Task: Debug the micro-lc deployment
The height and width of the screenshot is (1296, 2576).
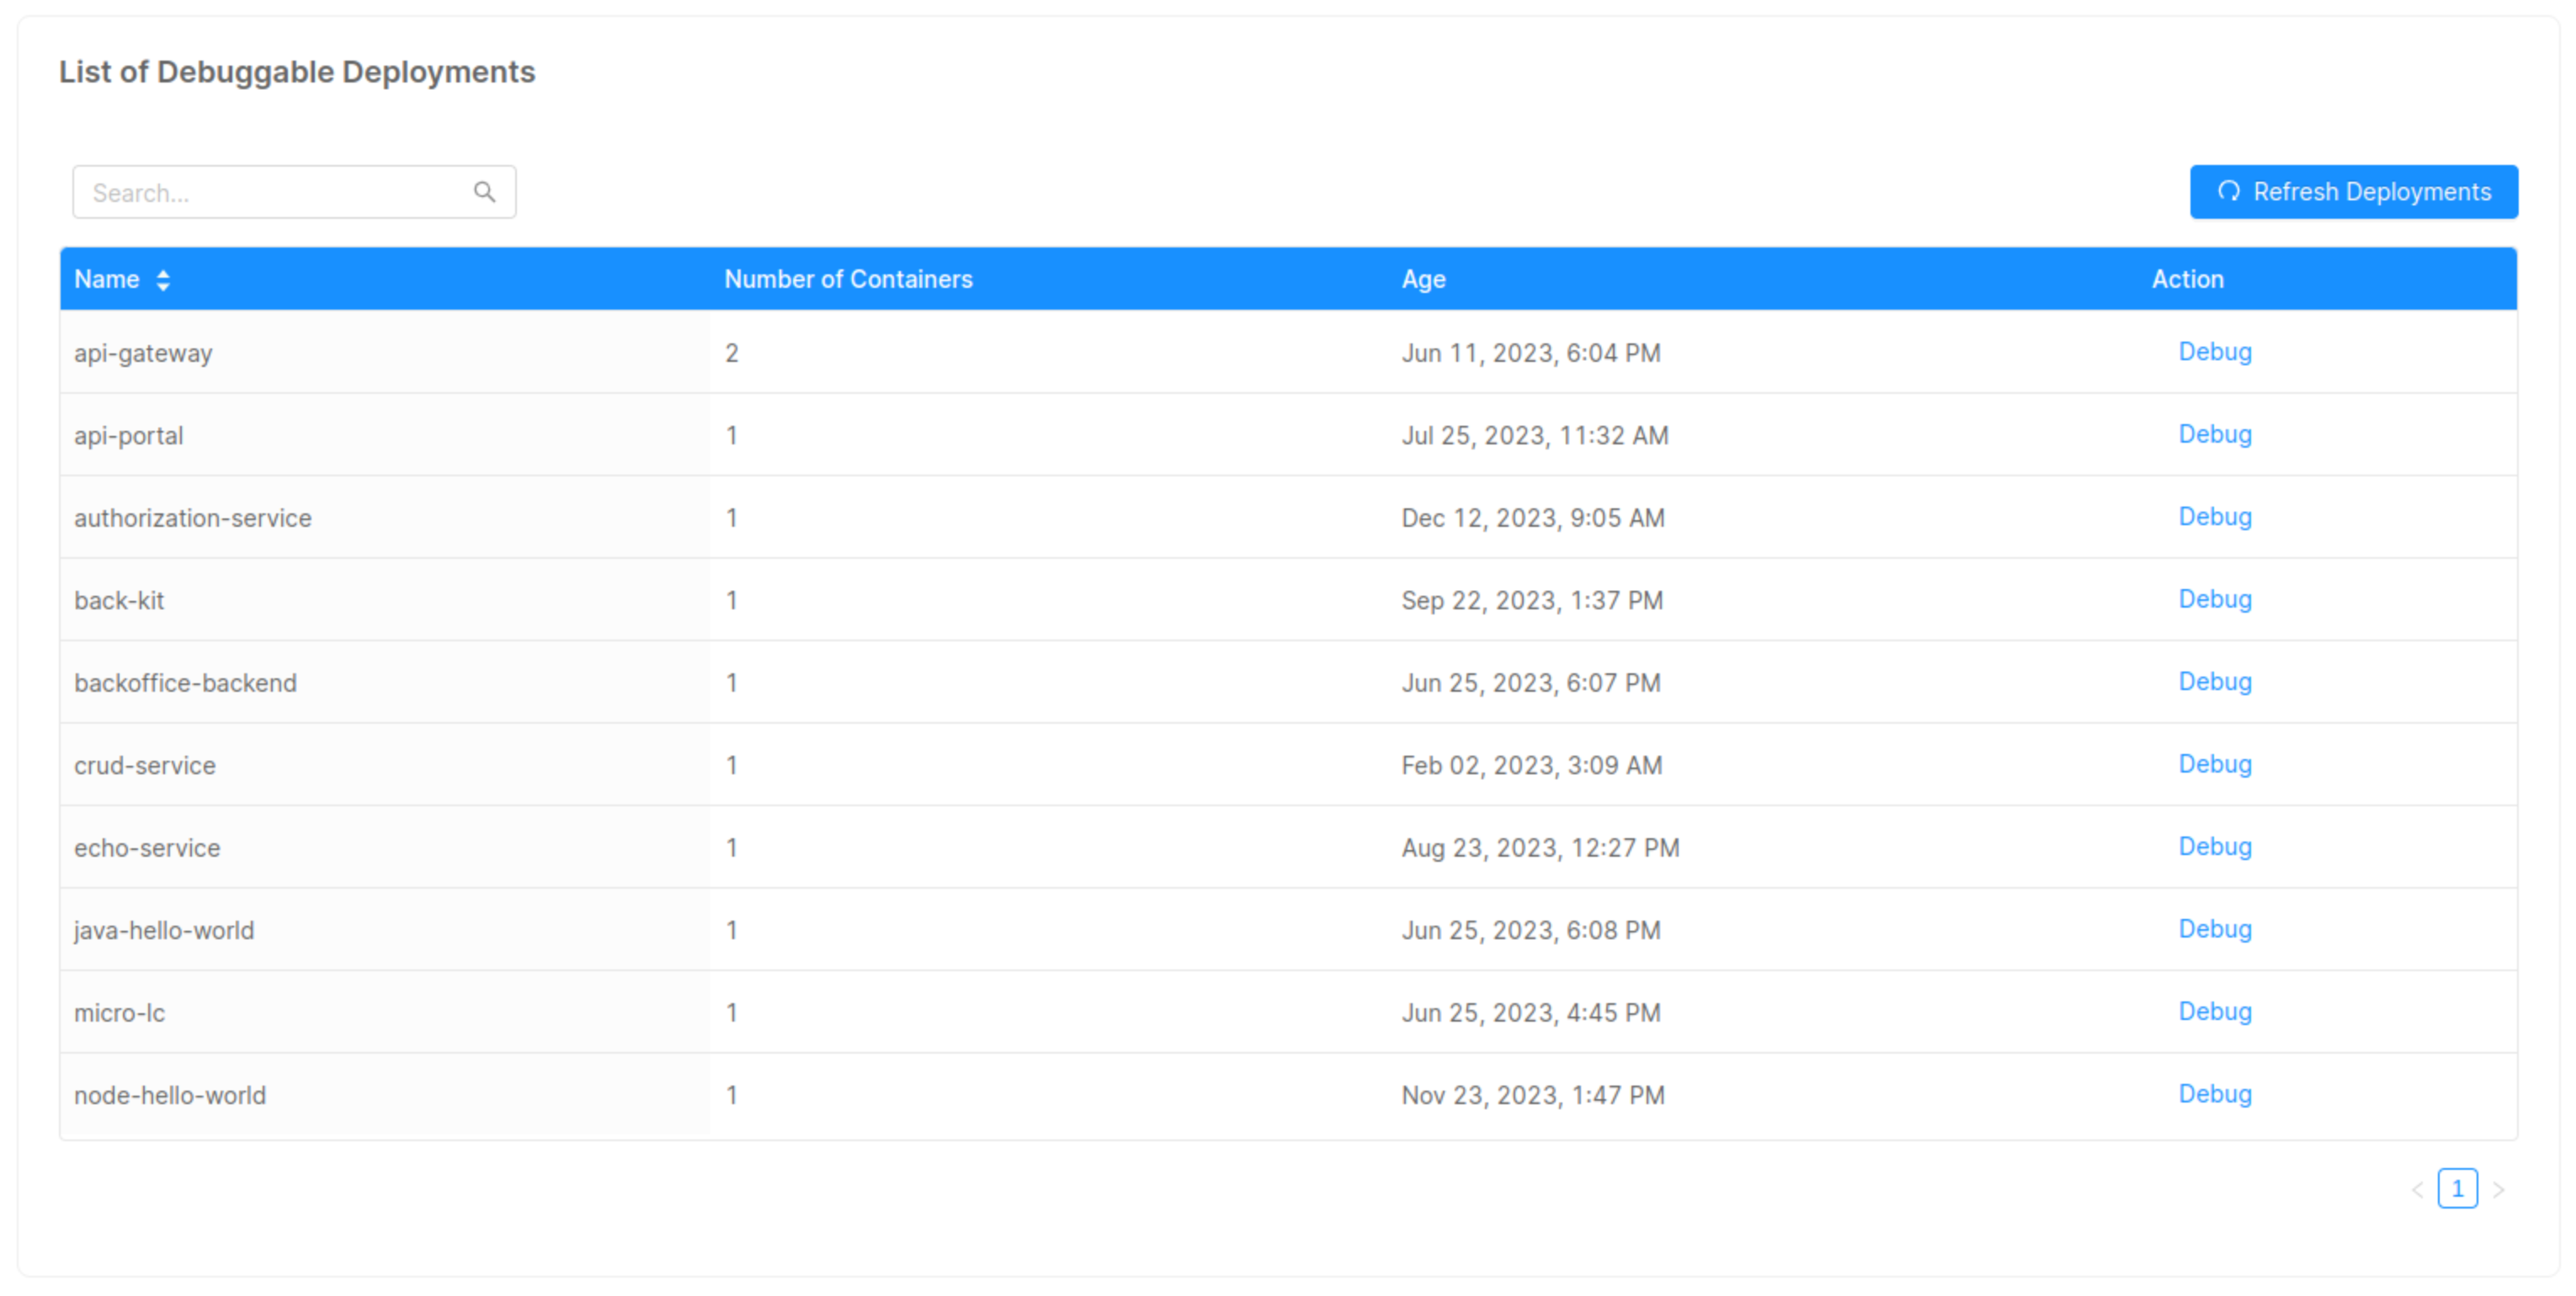Action: pyautogui.click(x=2215, y=1012)
